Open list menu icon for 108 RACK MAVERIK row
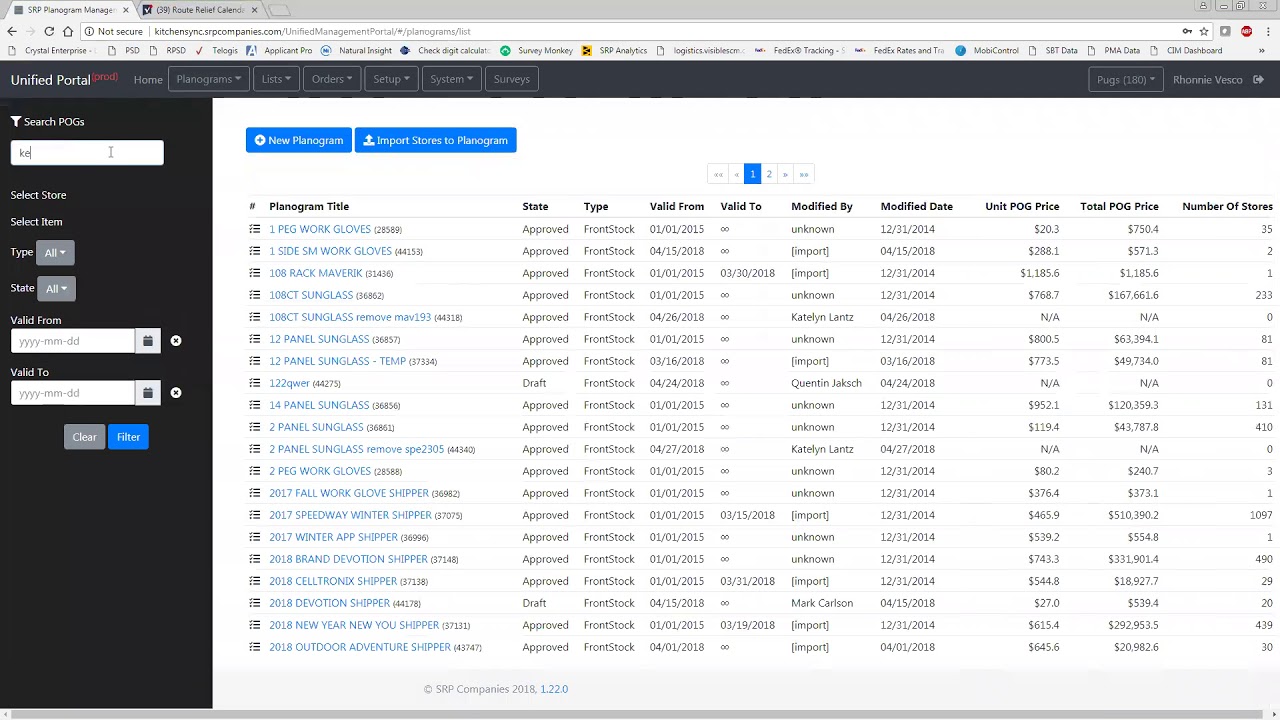The height and width of the screenshot is (720, 1280). coord(254,273)
